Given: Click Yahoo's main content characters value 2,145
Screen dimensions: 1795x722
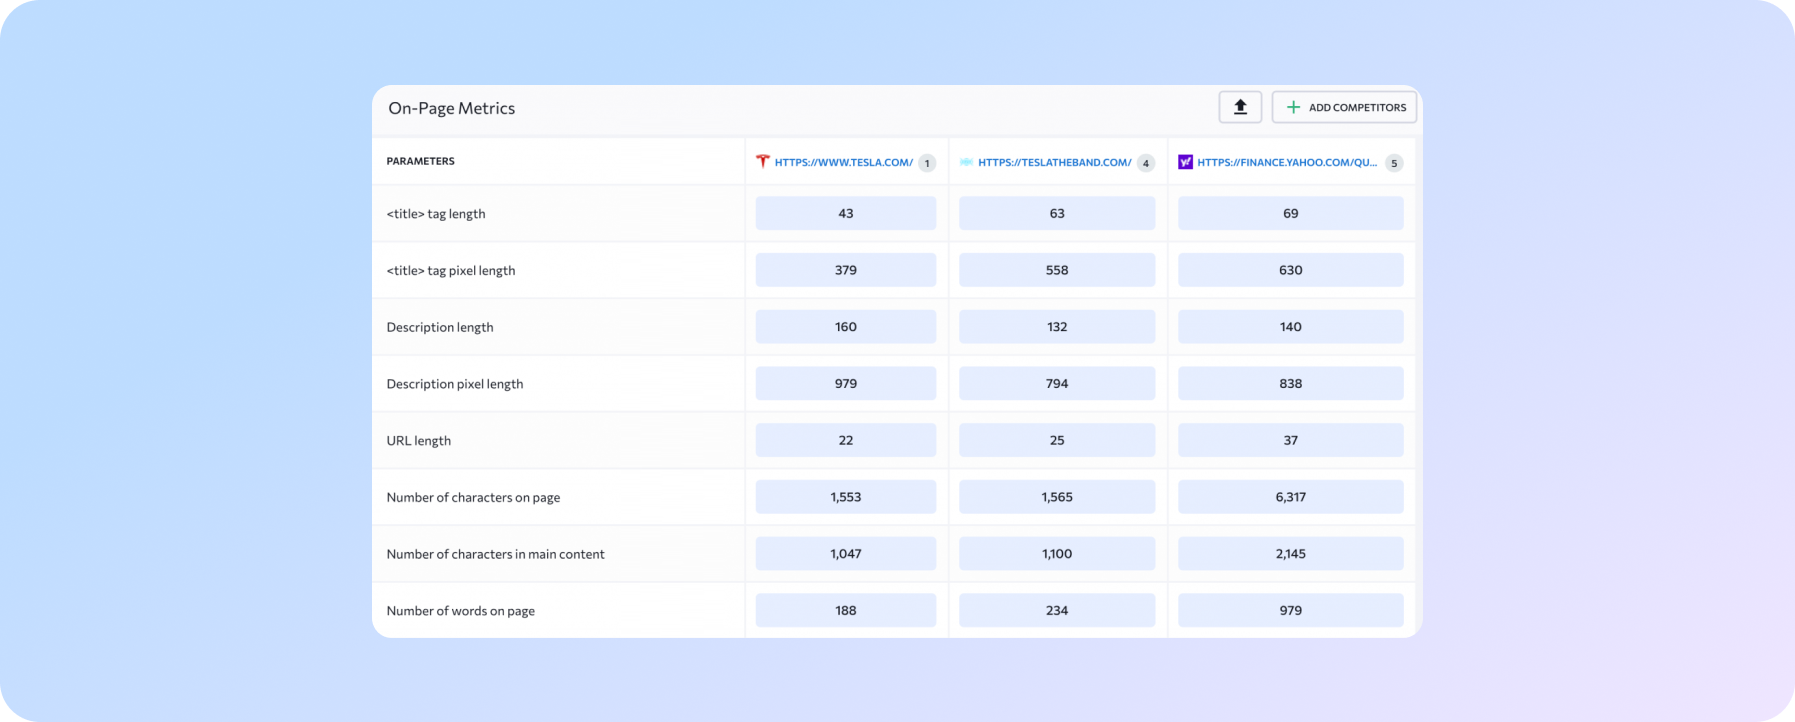Looking at the screenshot, I should click(x=1290, y=554).
